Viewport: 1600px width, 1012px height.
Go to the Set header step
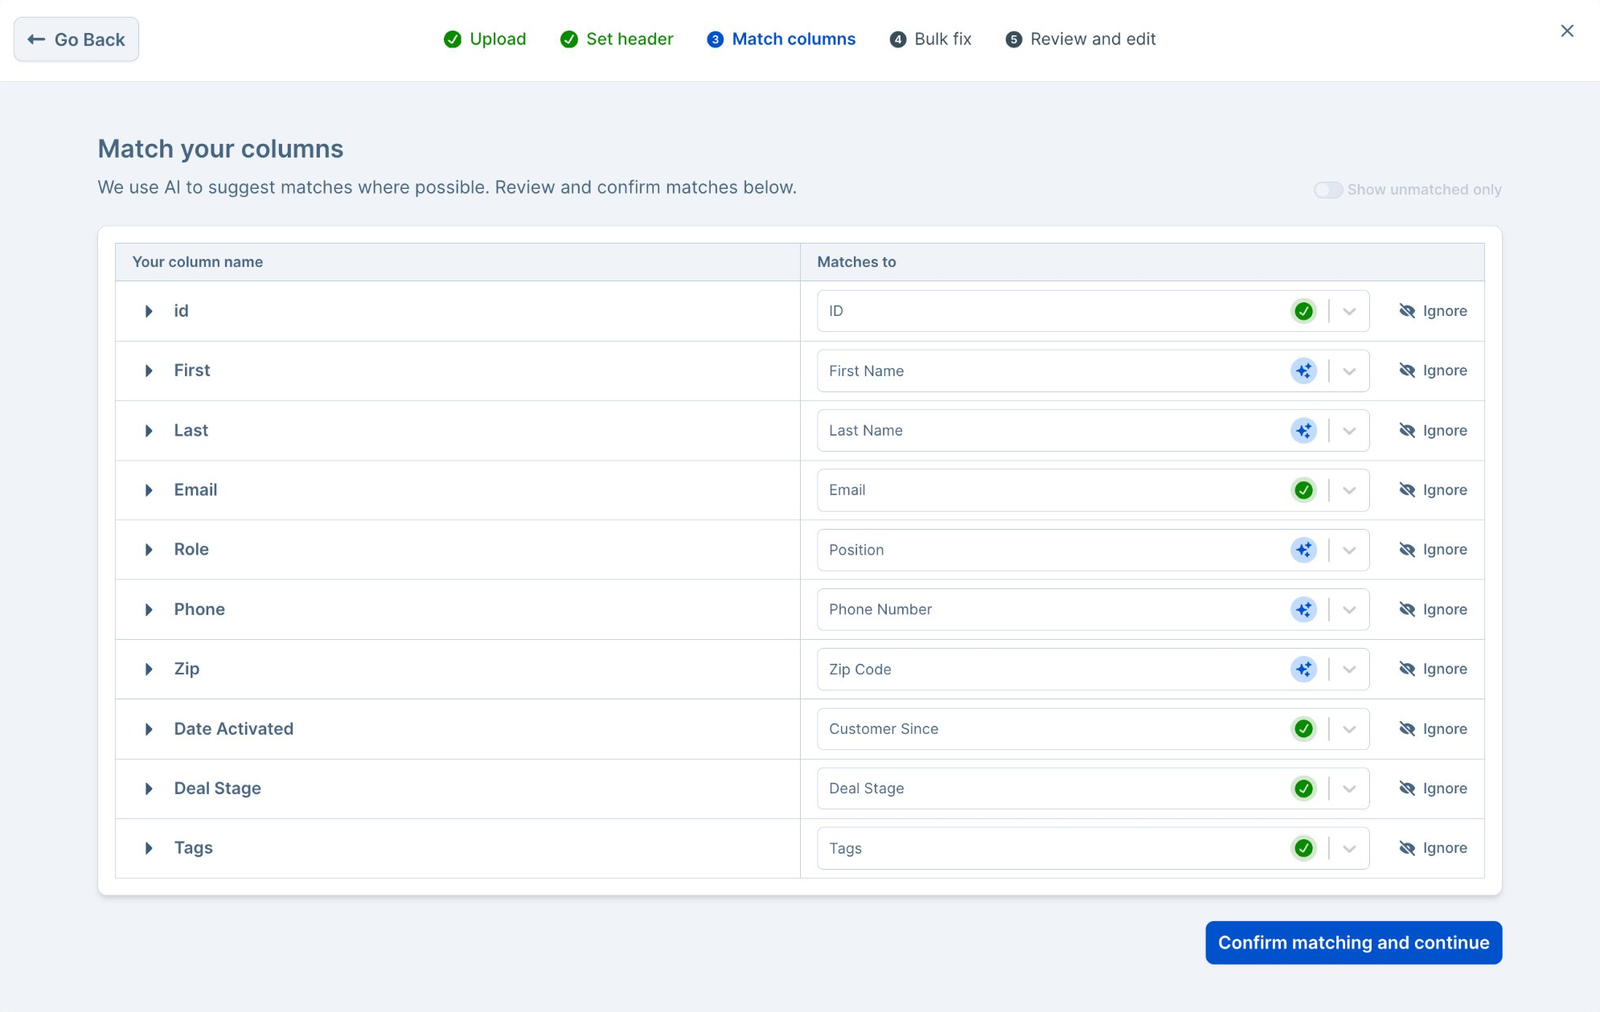coord(617,39)
